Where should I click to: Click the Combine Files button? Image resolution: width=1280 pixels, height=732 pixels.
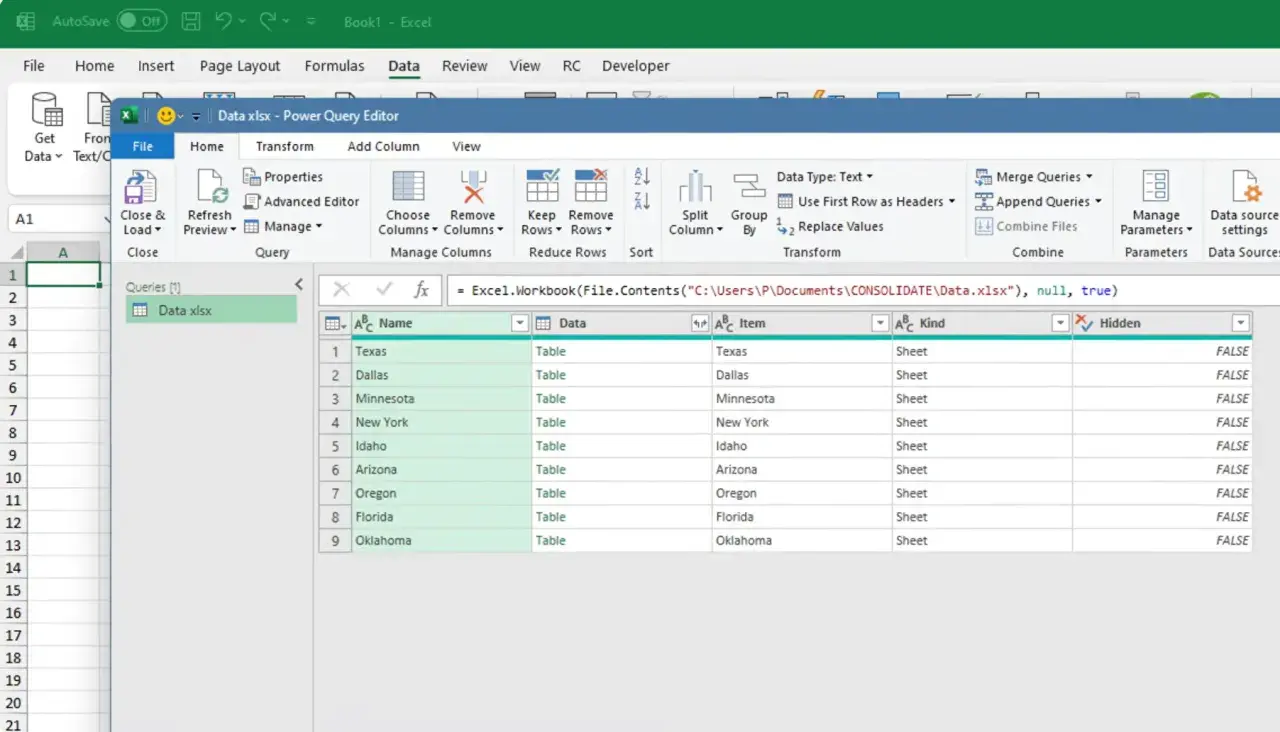click(x=1026, y=227)
